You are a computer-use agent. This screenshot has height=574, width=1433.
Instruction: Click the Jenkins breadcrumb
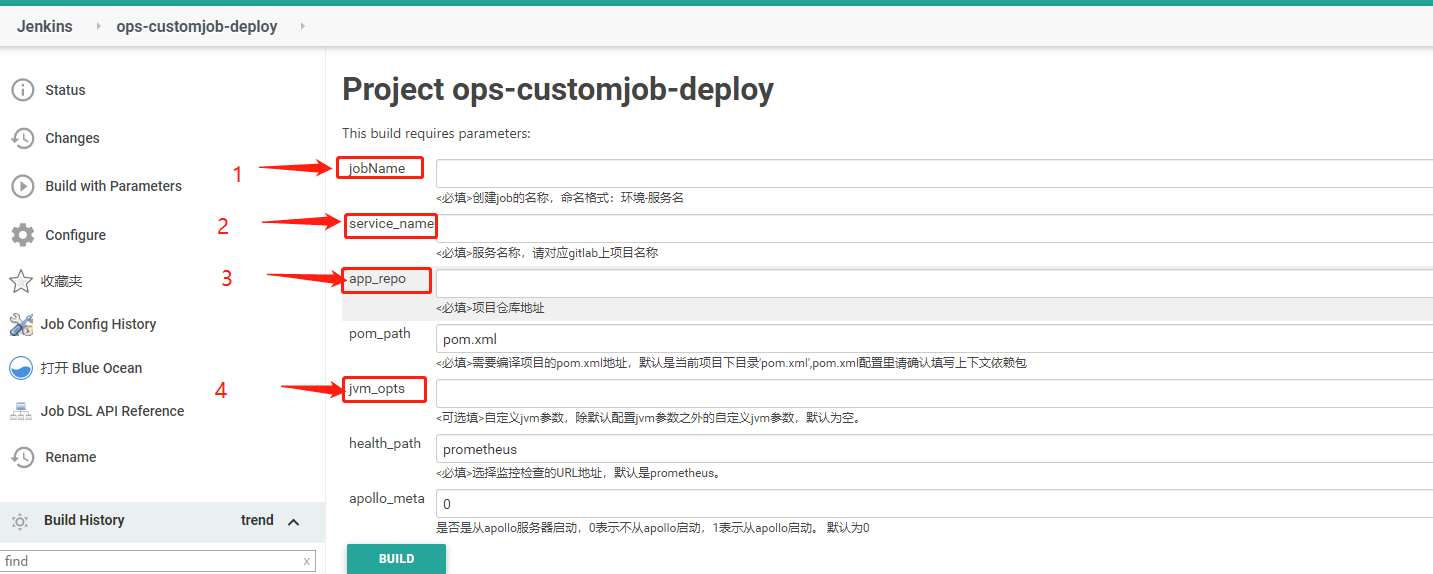[45, 26]
